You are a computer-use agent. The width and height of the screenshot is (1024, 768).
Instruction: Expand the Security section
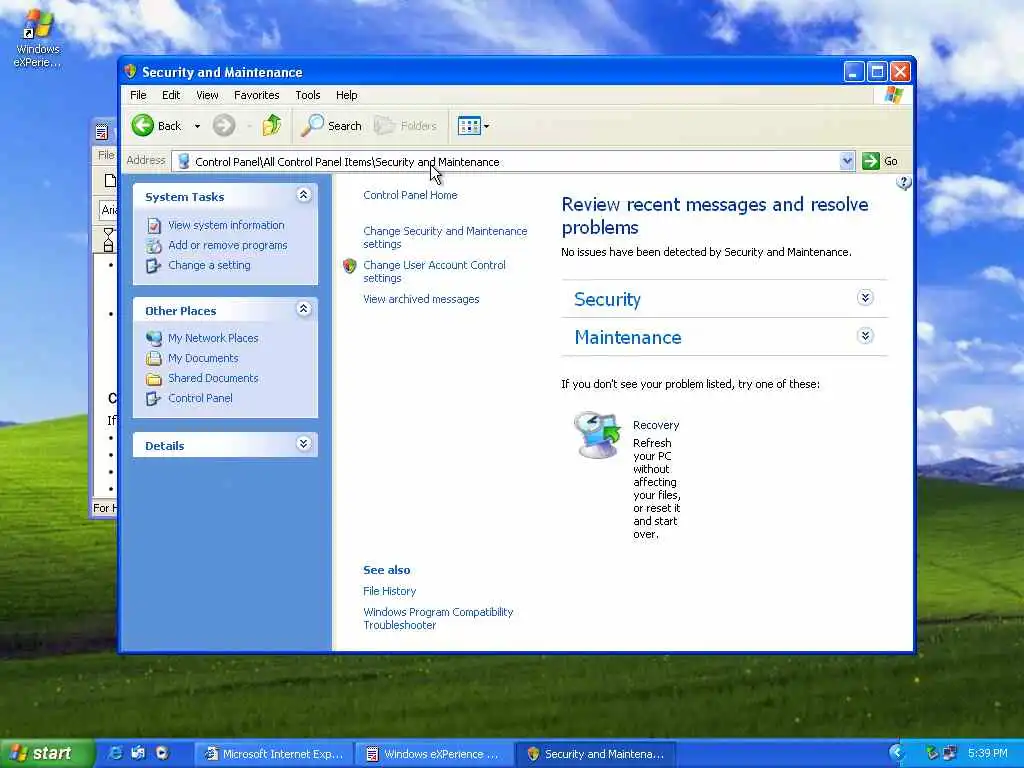[x=865, y=298]
